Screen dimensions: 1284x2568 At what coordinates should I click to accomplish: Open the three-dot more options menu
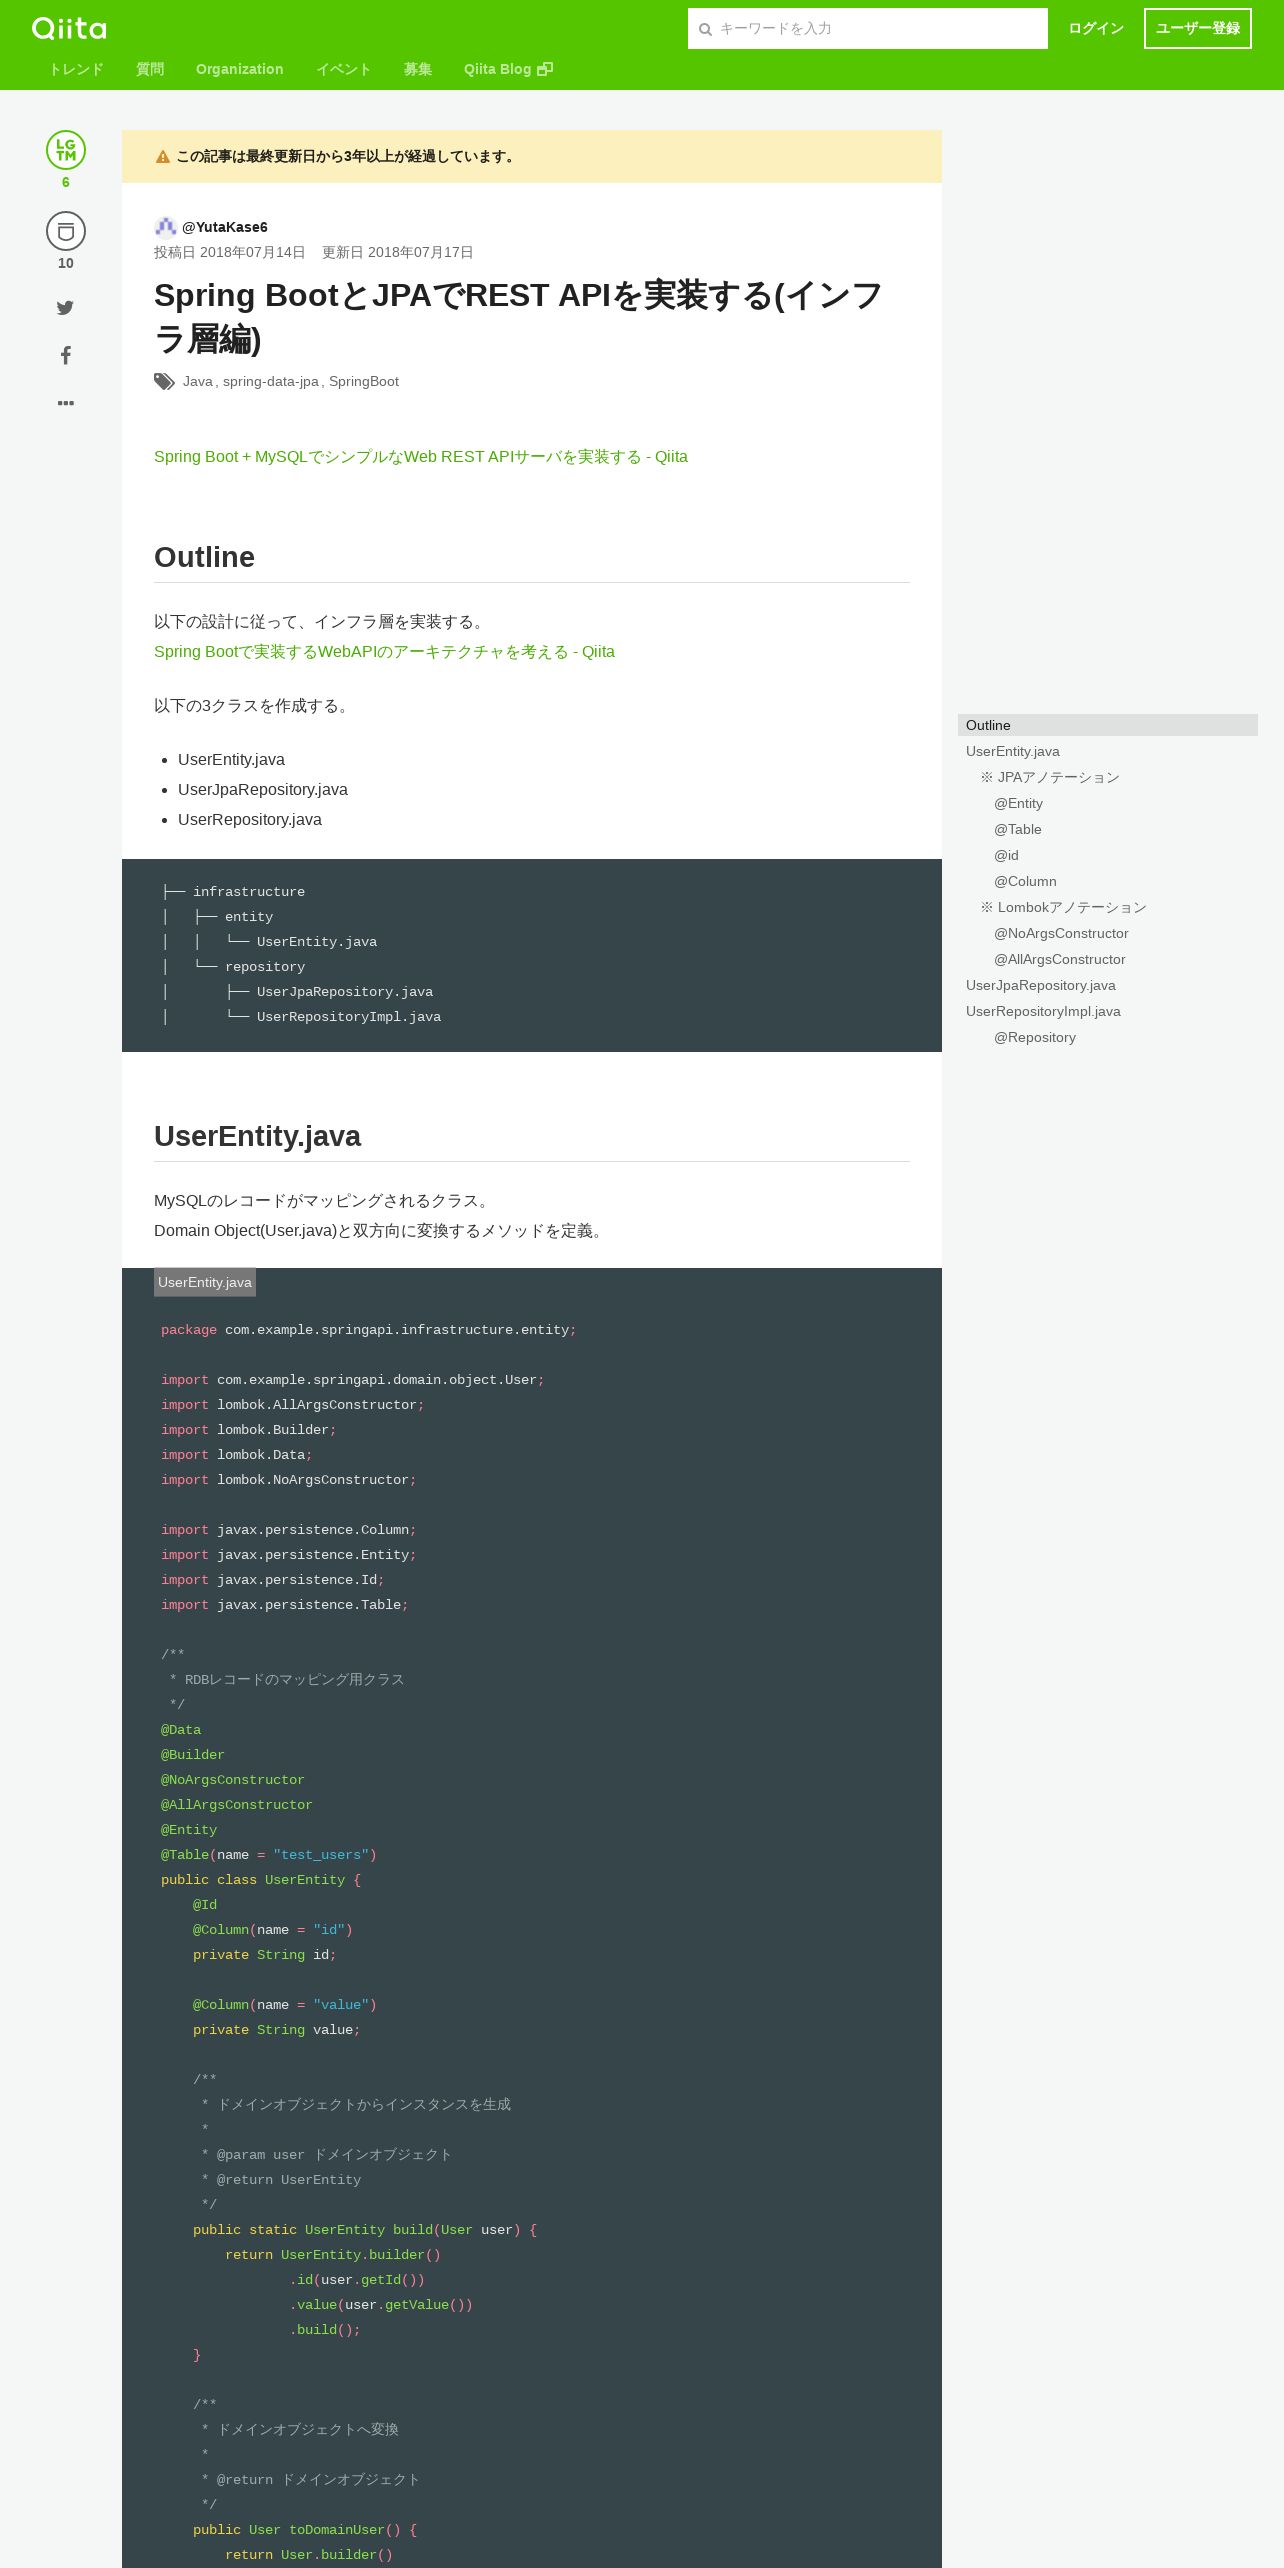pyautogui.click(x=66, y=403)
